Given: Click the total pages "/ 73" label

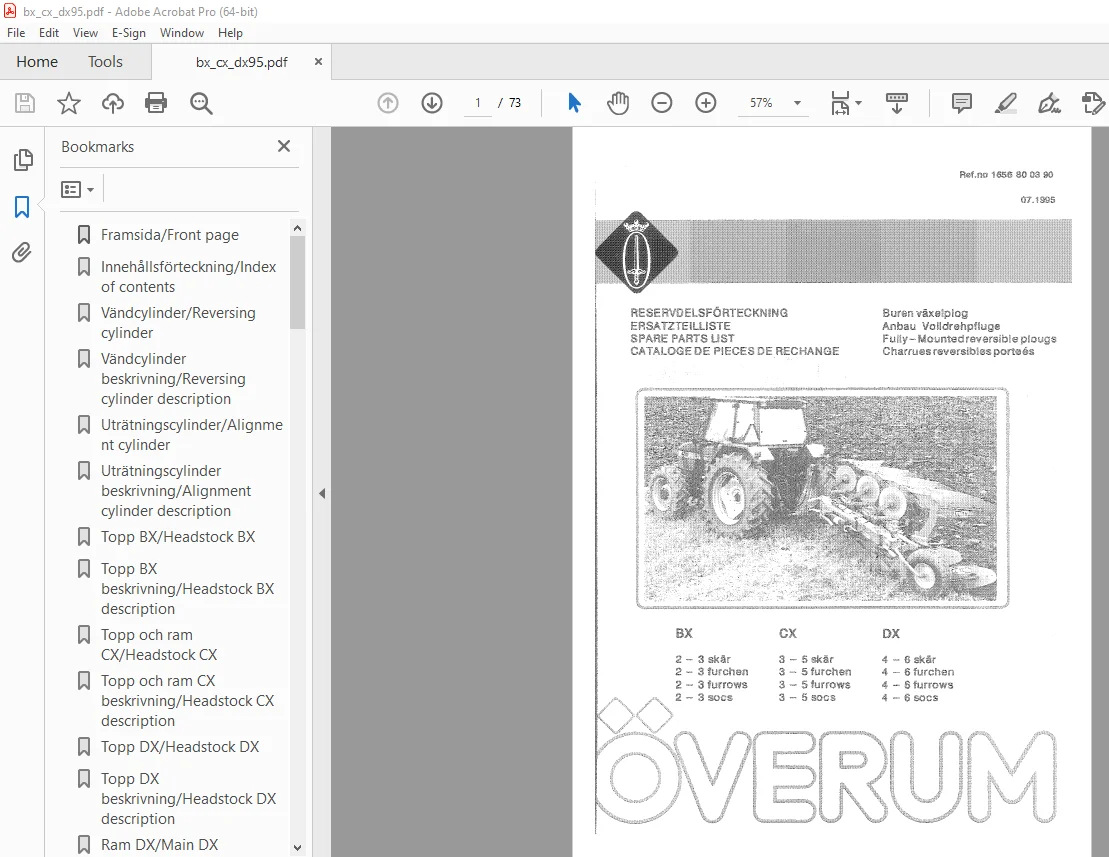Looking at the screenshot, I should 509,103.
